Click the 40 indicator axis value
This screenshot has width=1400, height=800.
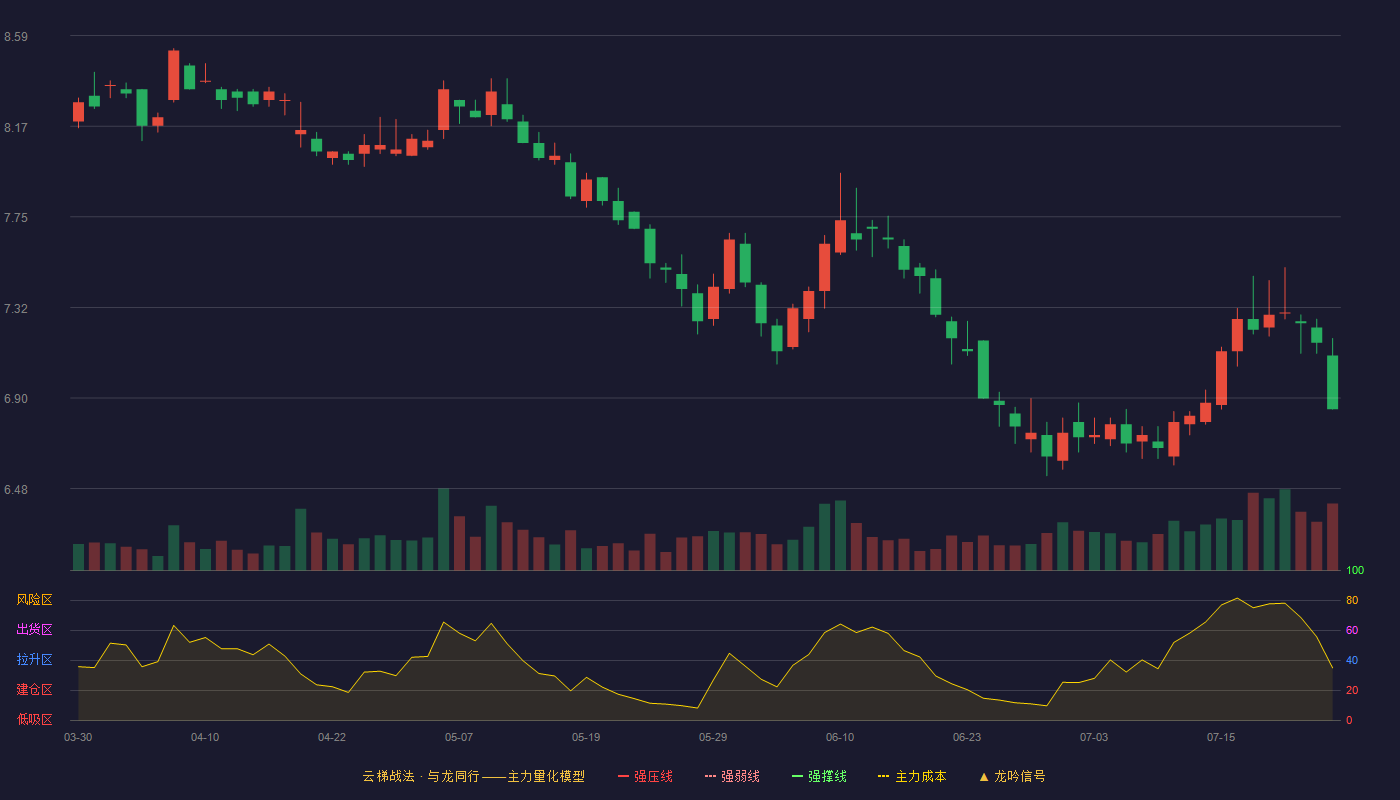tap(1352, 660)
